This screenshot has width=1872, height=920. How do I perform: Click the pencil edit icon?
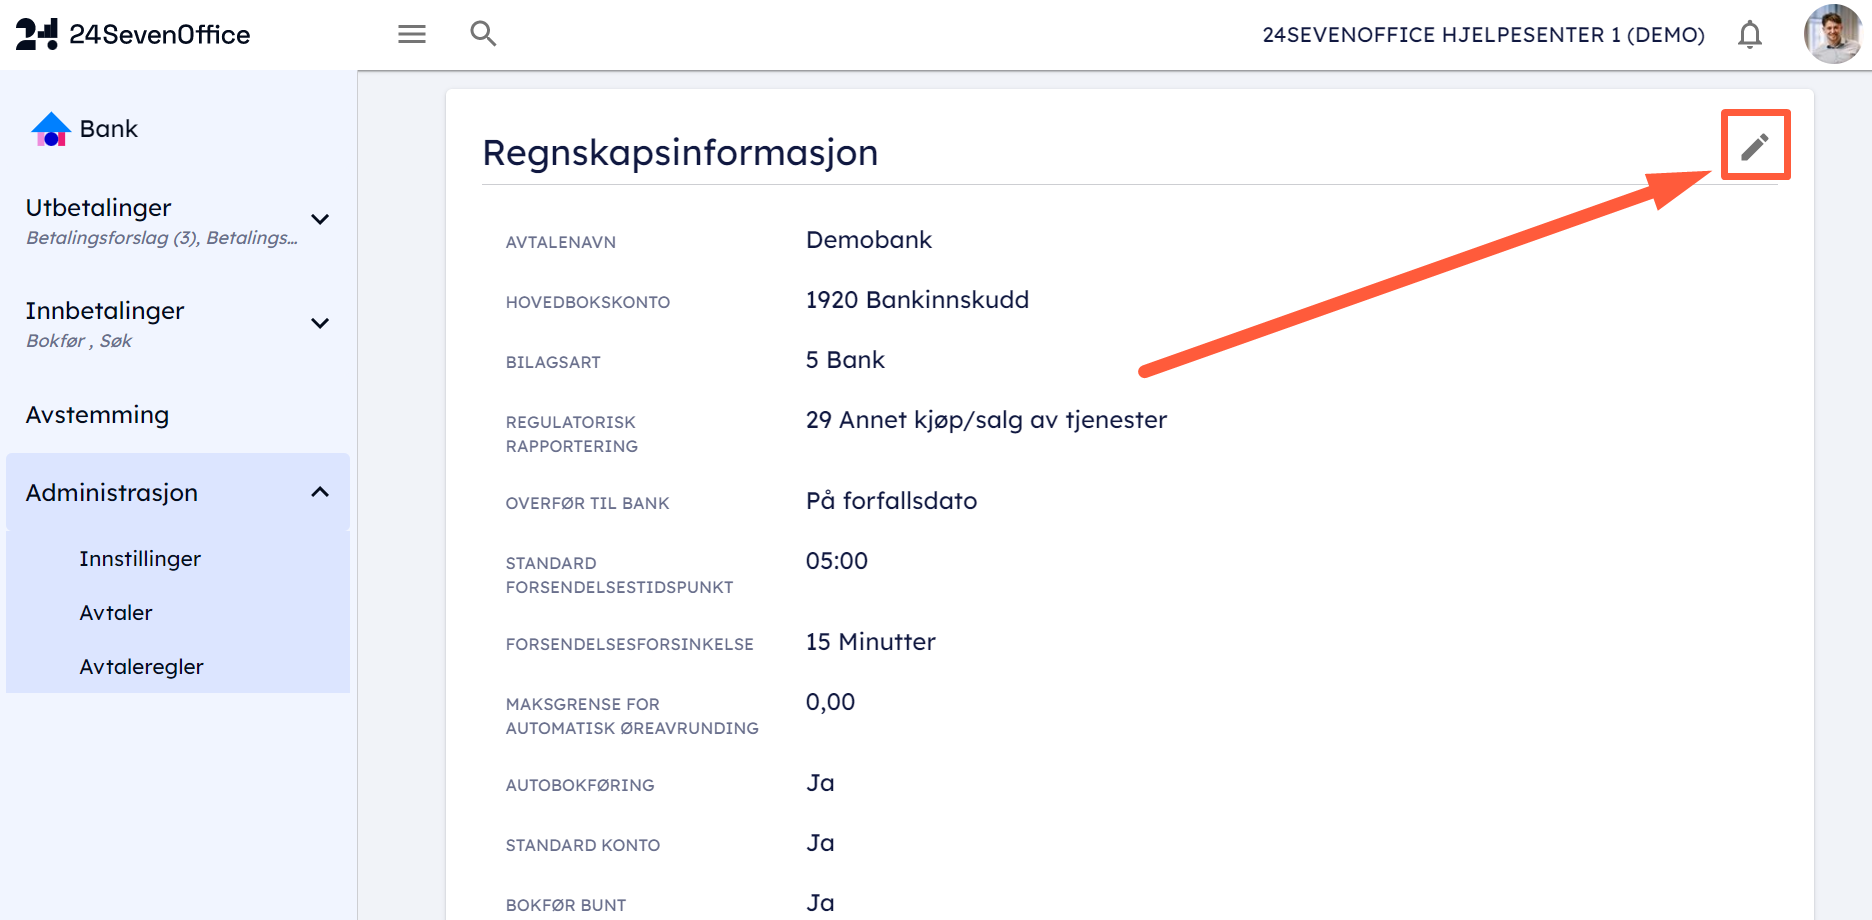pyautogui.click(x=1755, y=147)
